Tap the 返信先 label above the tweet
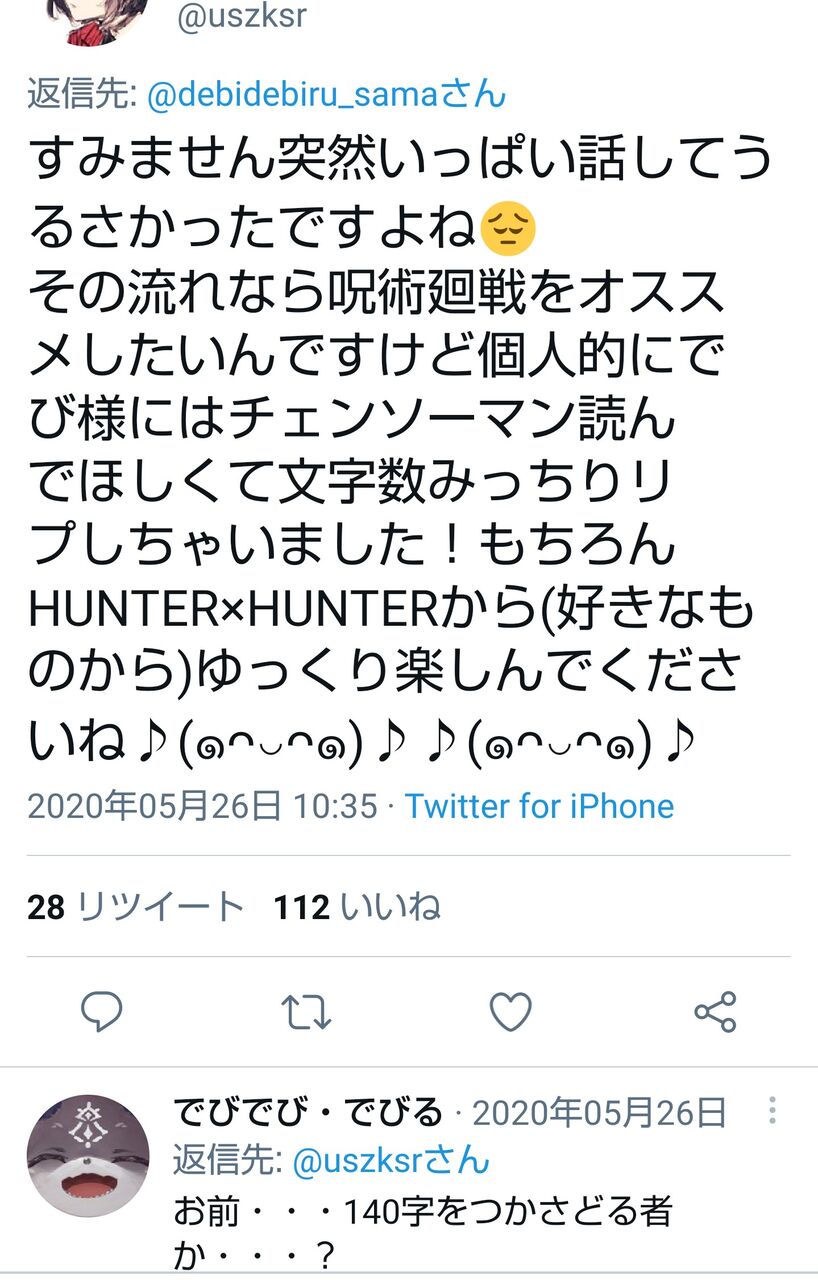 tap(83, 95)
